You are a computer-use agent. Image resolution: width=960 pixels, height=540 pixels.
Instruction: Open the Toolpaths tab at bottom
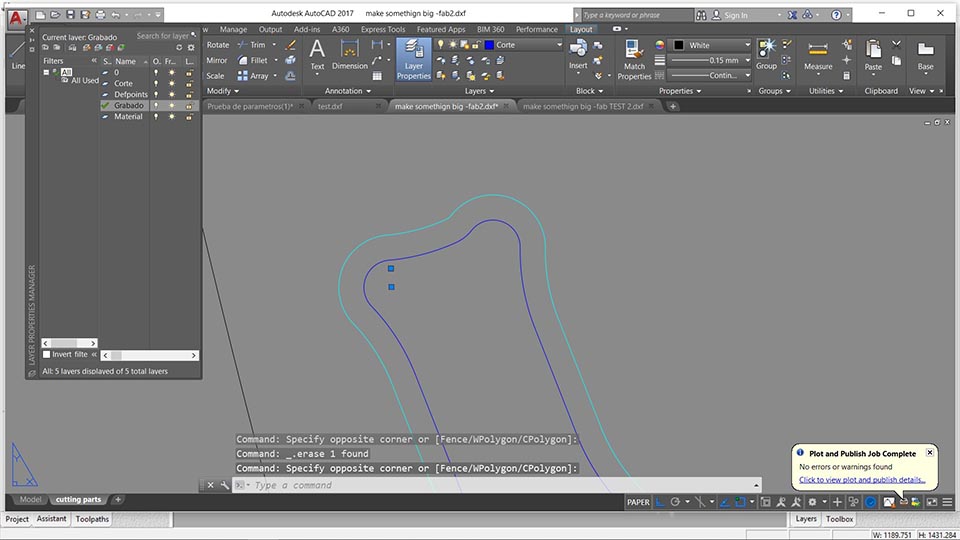92,519
